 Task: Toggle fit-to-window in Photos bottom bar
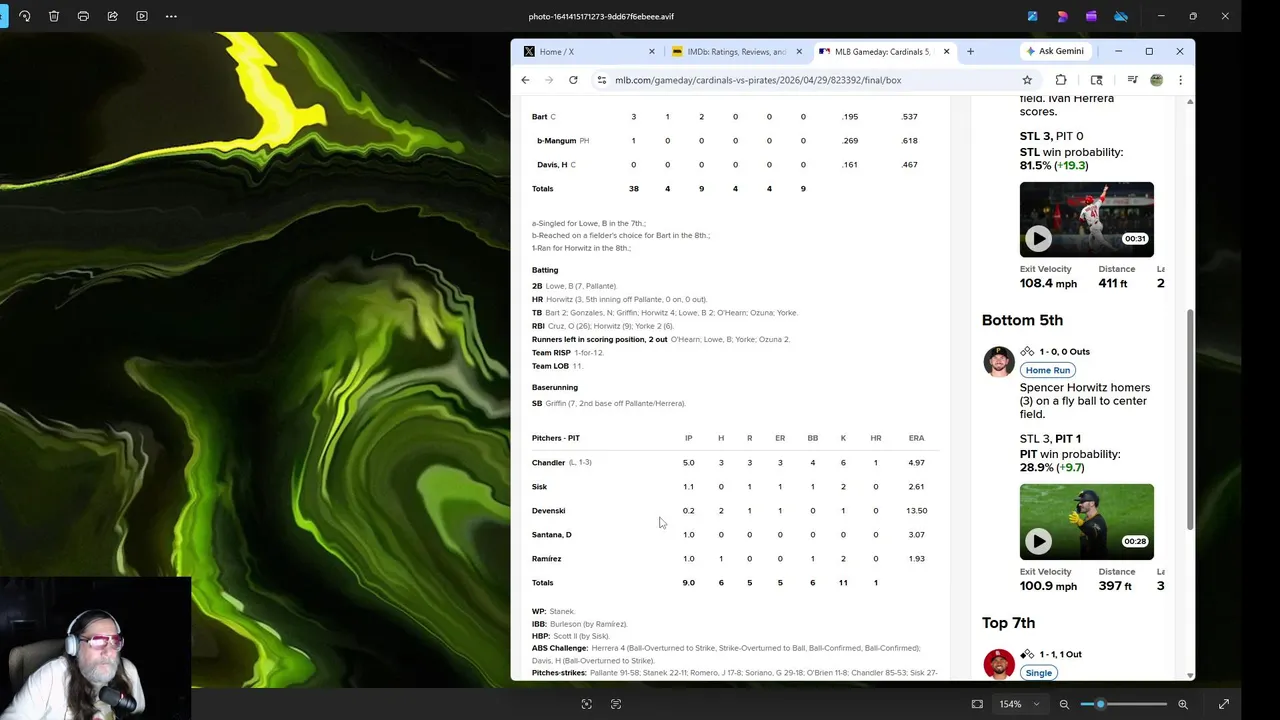977,704
